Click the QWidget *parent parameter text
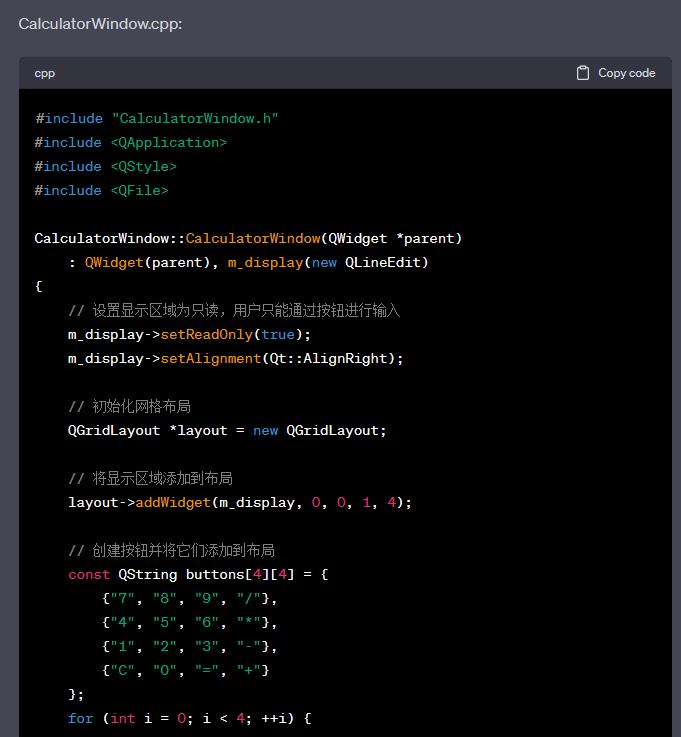Image resolution: width=681 pixels, height=737 pixels. click(391, 239)
